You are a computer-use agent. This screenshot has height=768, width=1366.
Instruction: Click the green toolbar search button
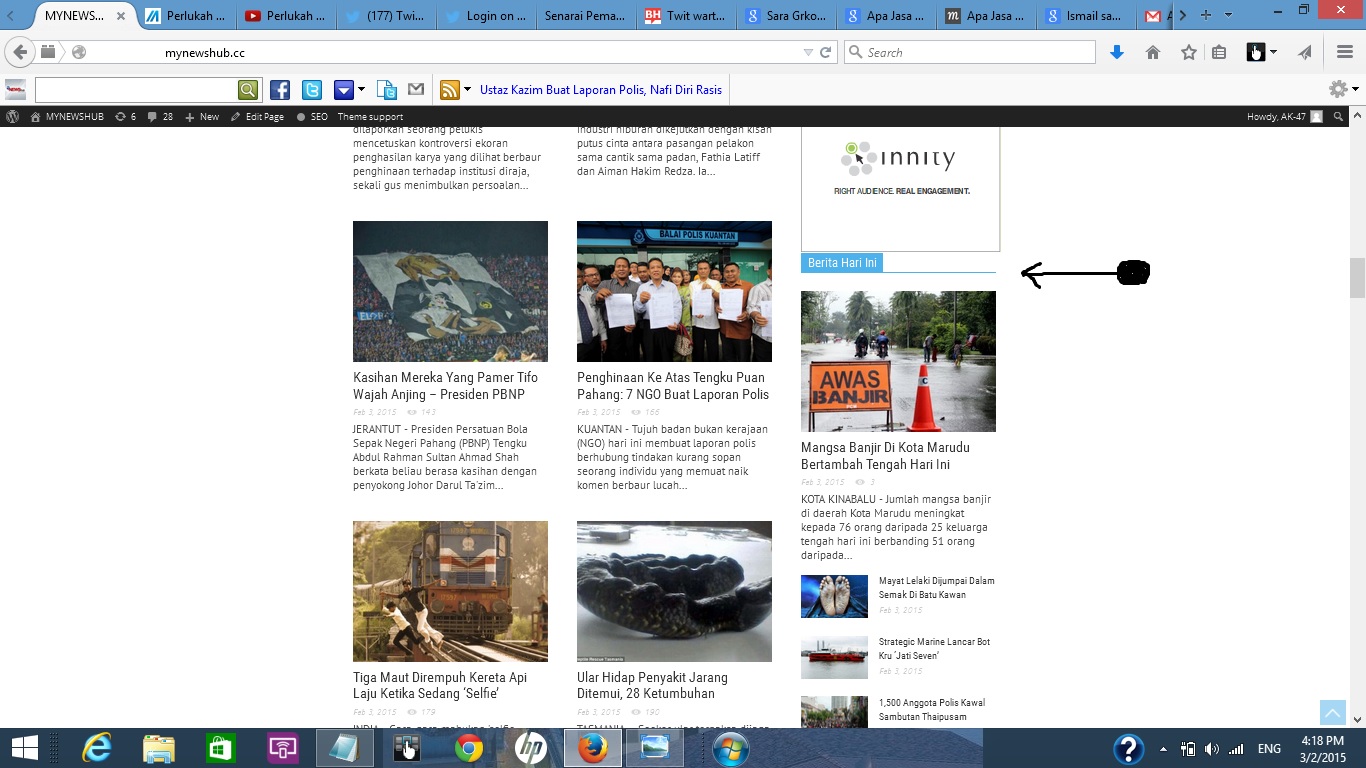click(248, 90)
